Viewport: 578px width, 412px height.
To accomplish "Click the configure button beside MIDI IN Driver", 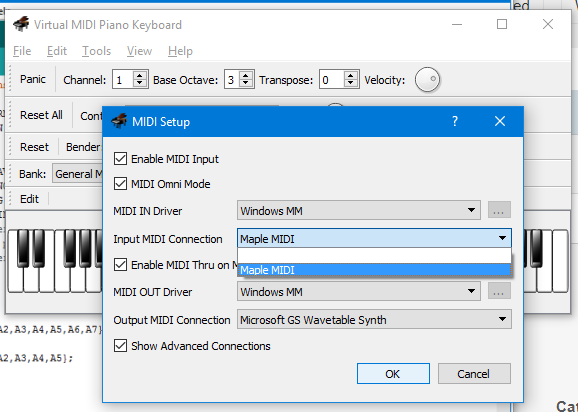I will pyautogui.click(x=499, y=210).
